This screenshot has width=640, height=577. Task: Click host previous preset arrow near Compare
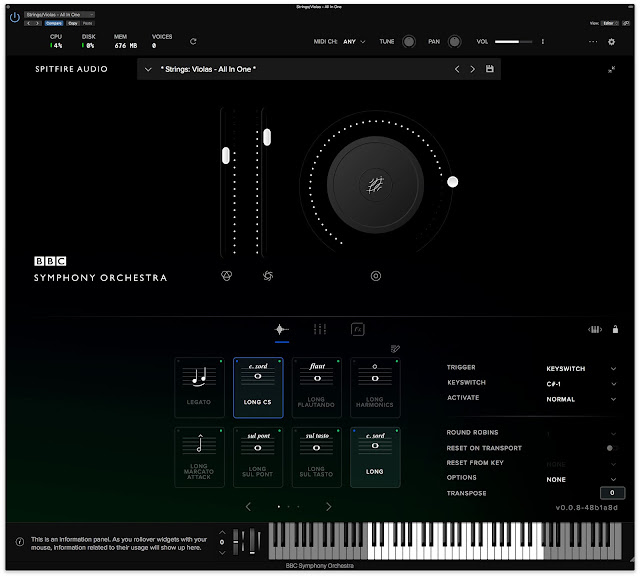point(29,23)
